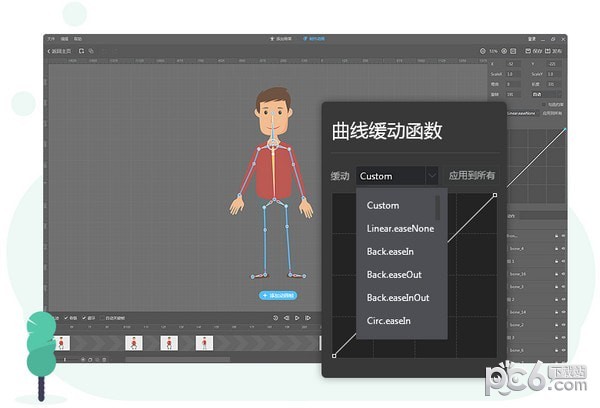Open the 文件 menu
The width and height of the screenshot is (600, 408).
50,39
